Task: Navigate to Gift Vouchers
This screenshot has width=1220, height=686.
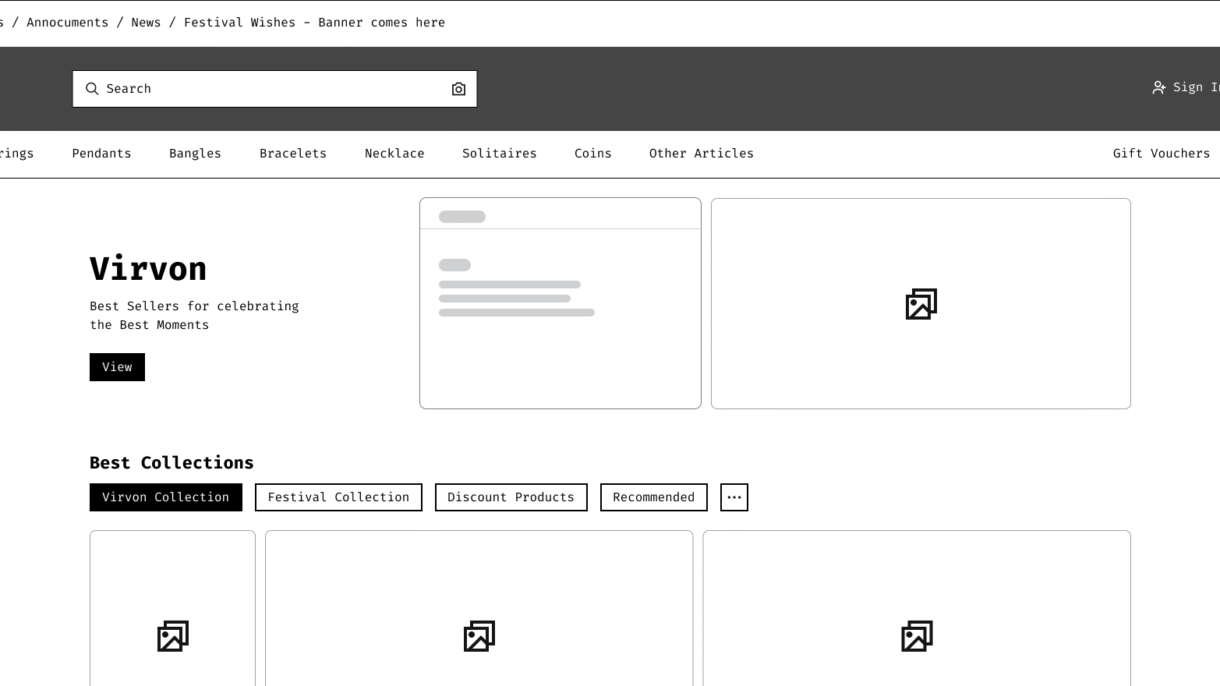Action: click(1161, 153)
